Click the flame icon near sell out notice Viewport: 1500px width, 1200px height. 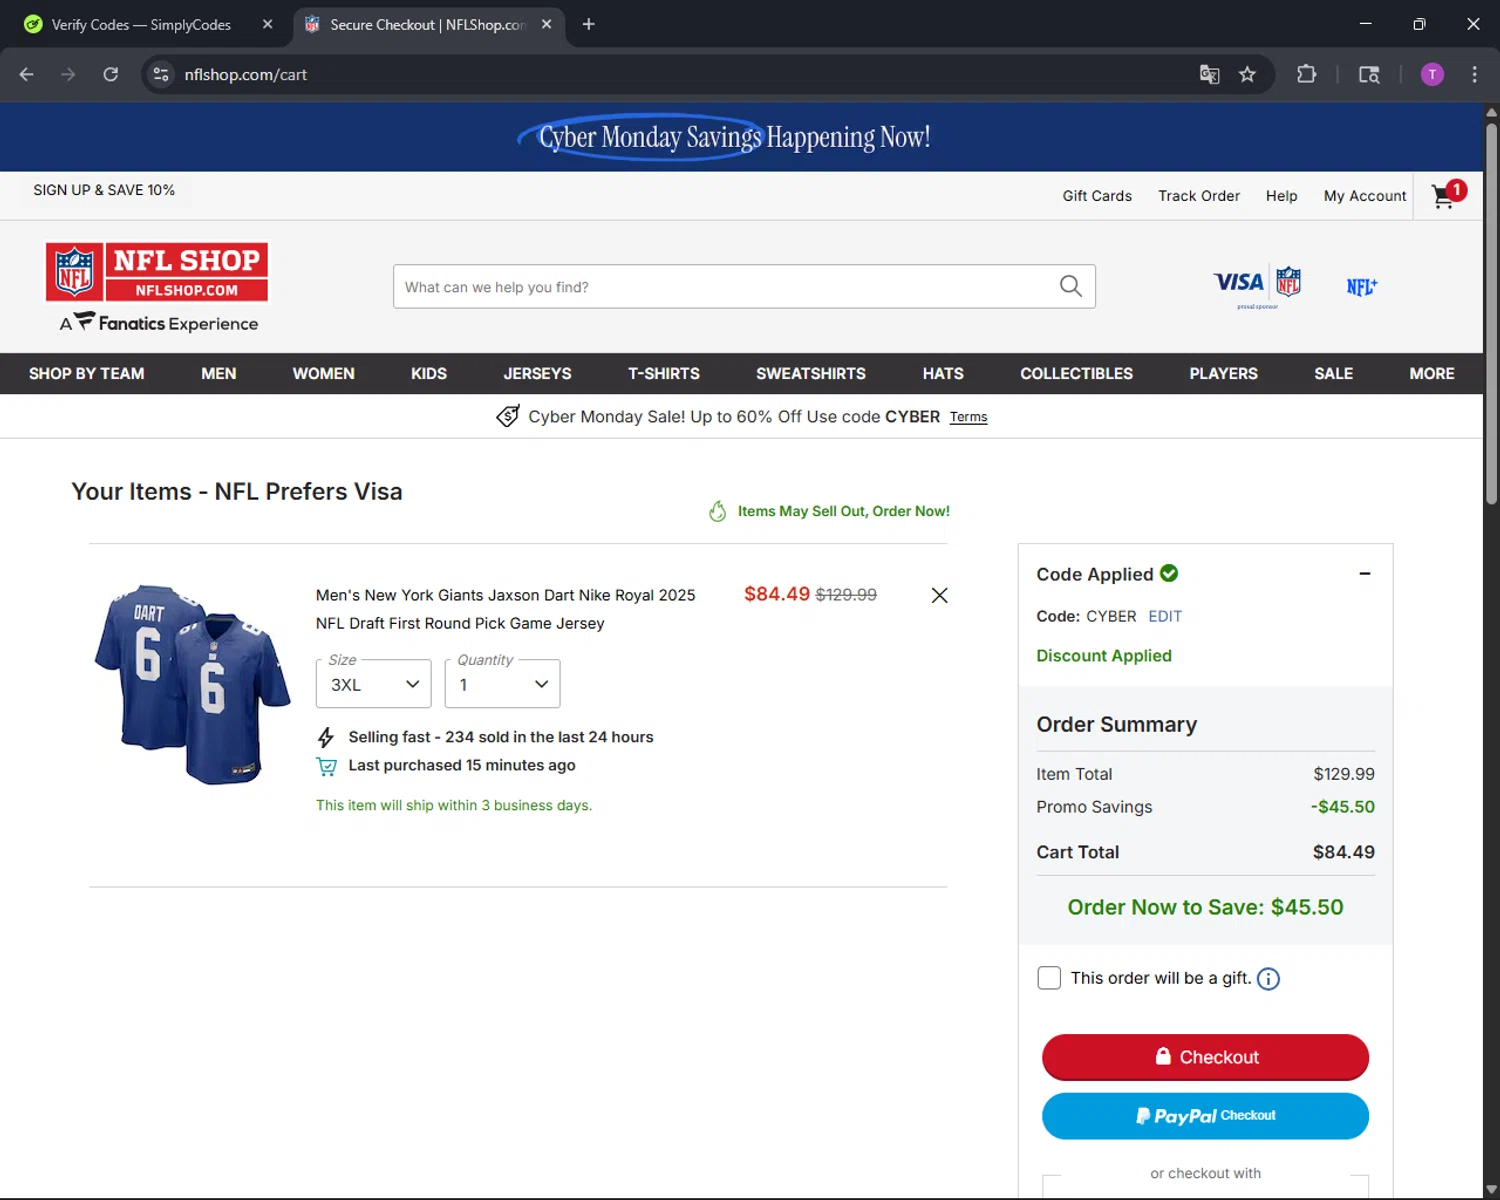click(x=717, y=511)
